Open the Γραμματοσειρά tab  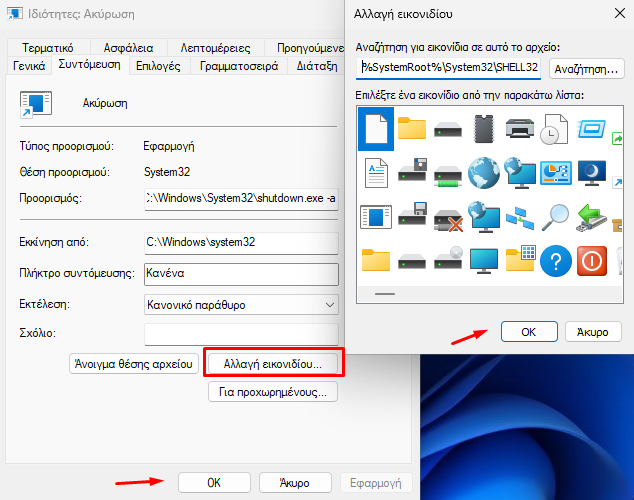[239, 66]
